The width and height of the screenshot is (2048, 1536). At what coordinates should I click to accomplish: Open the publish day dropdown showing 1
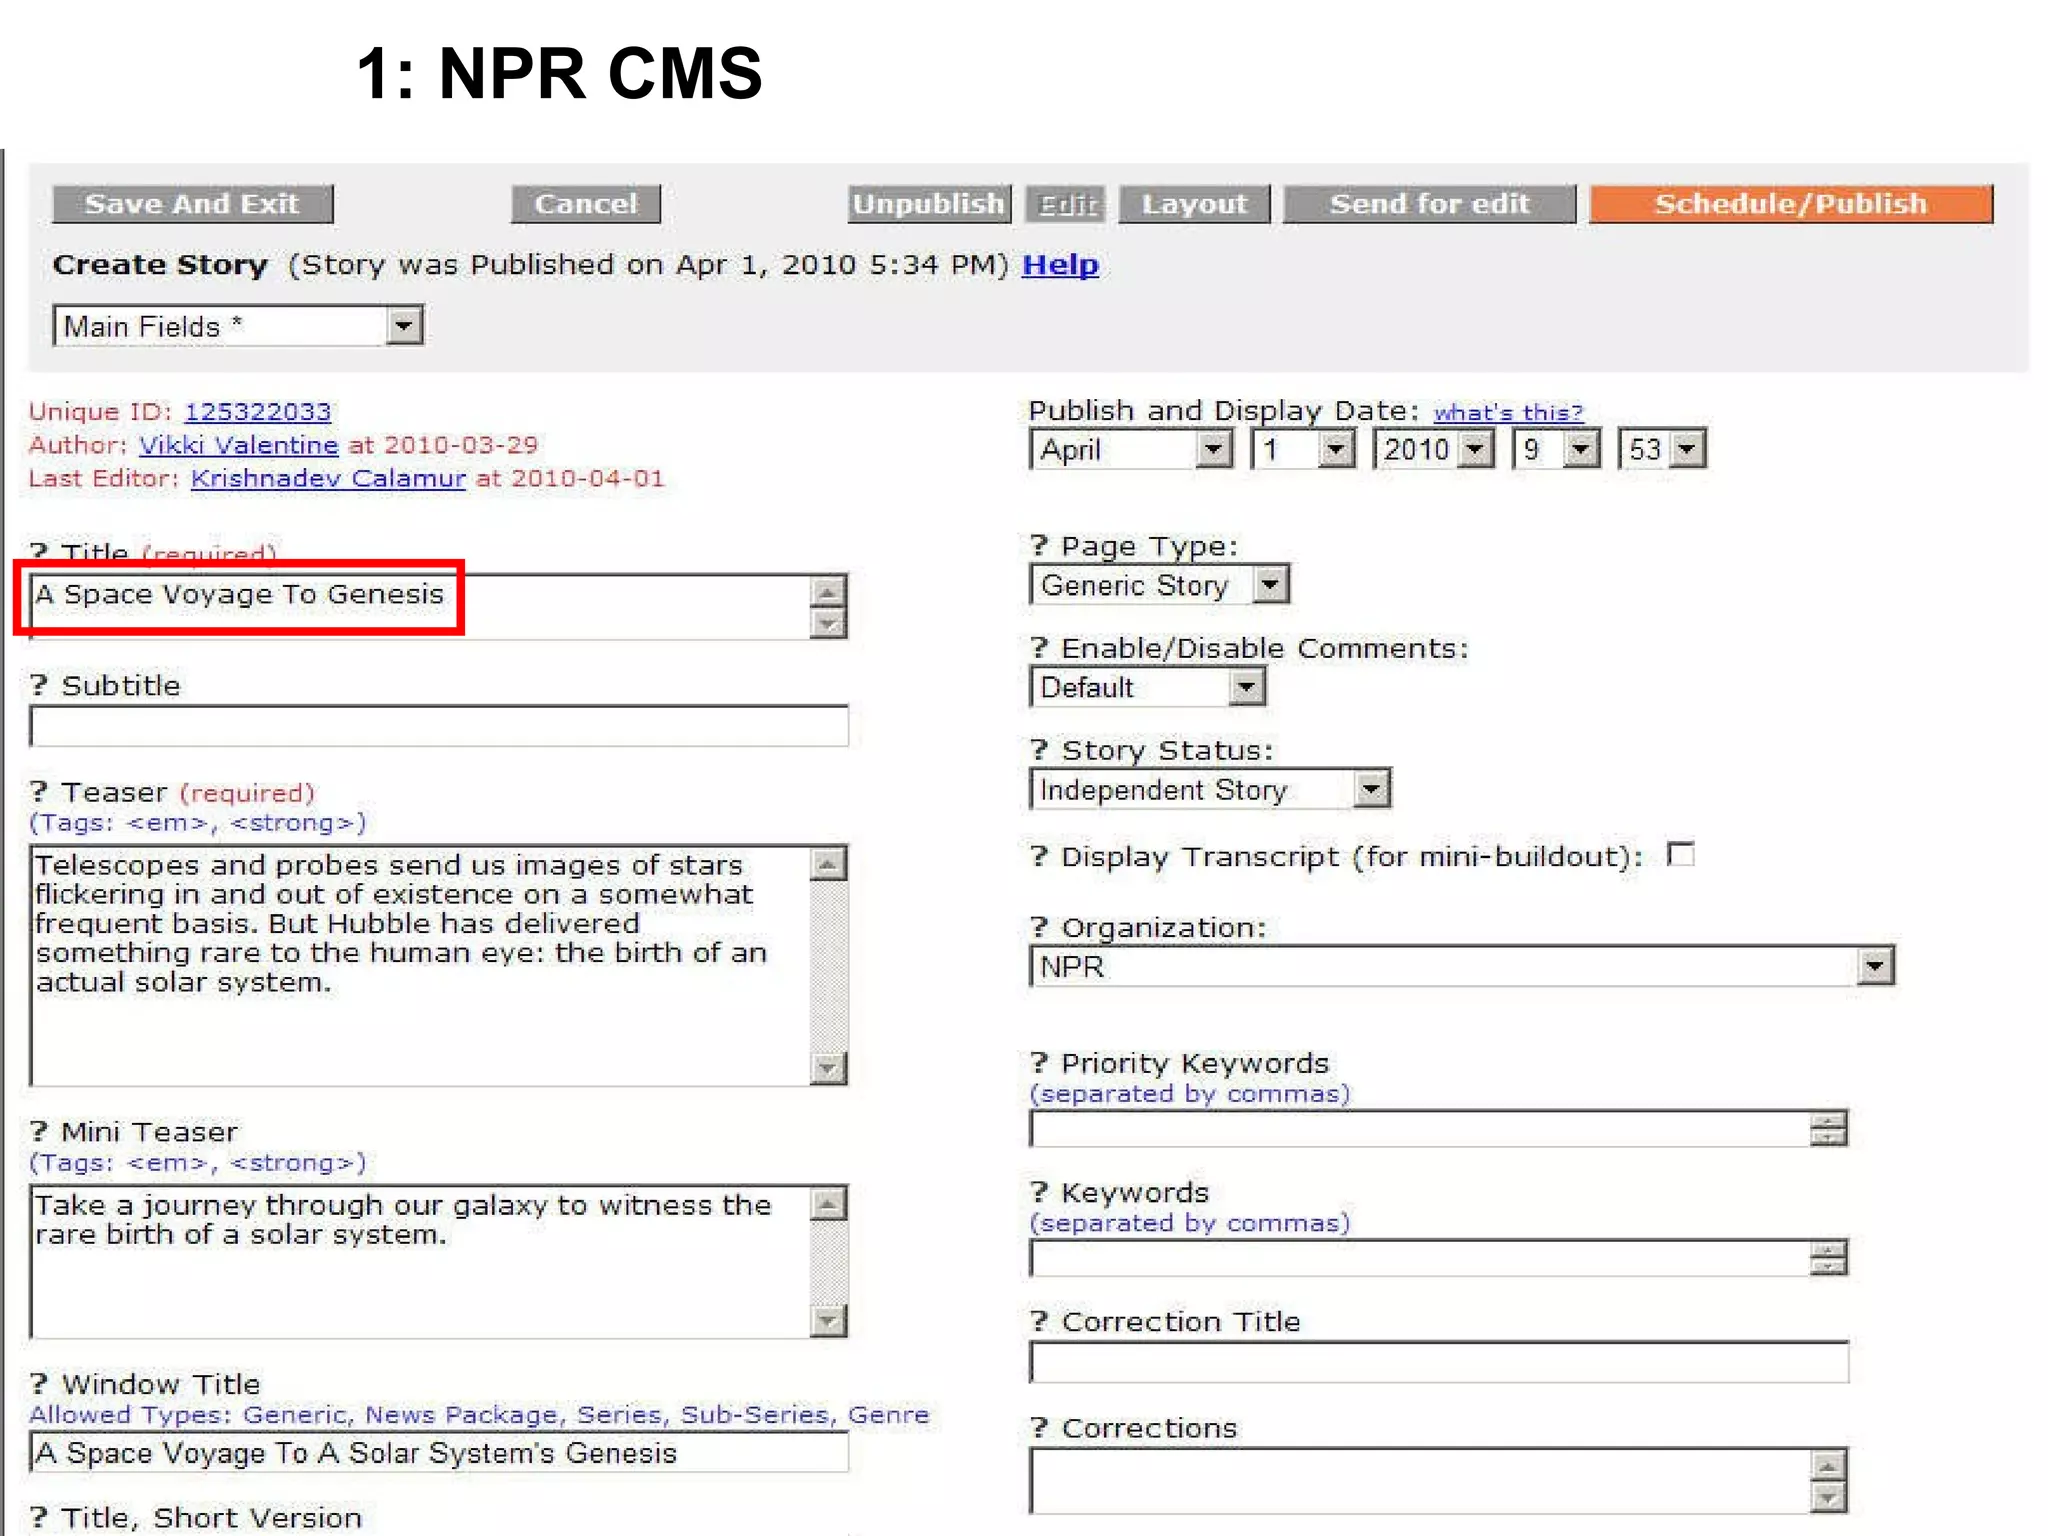(1304, 449)
